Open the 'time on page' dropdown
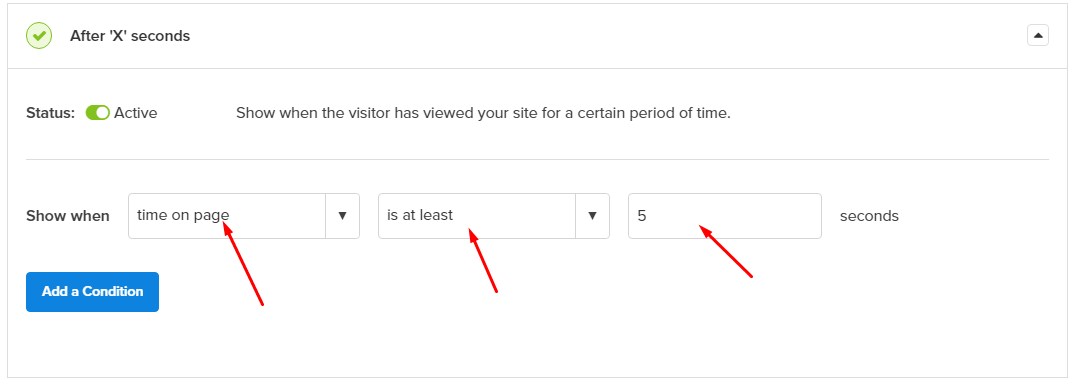The width and height of the screenshot is (1077, 384). [244, 216]
